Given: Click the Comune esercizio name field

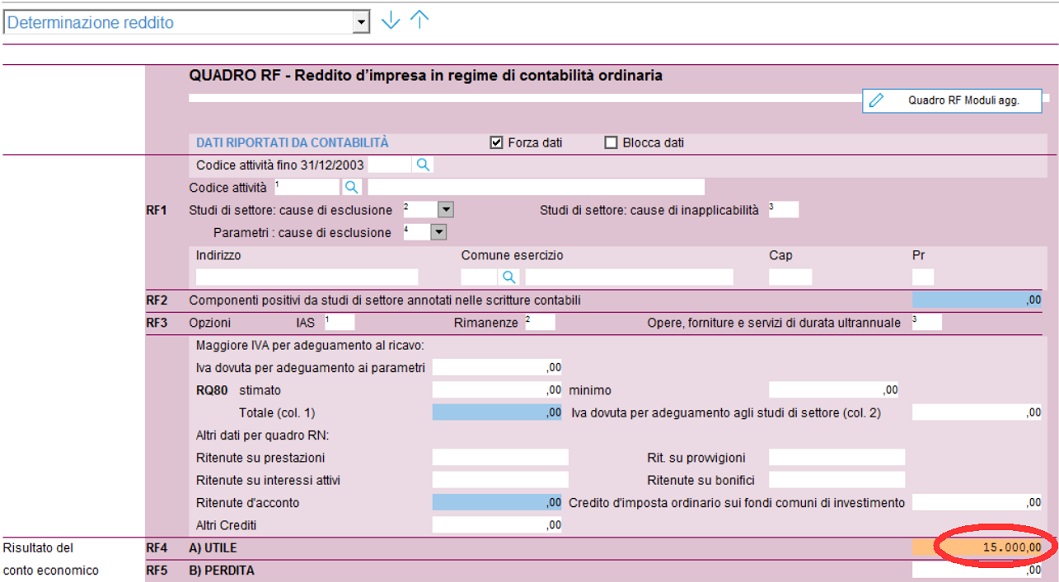Looking at the screenshot, I should tap(629, 277).
